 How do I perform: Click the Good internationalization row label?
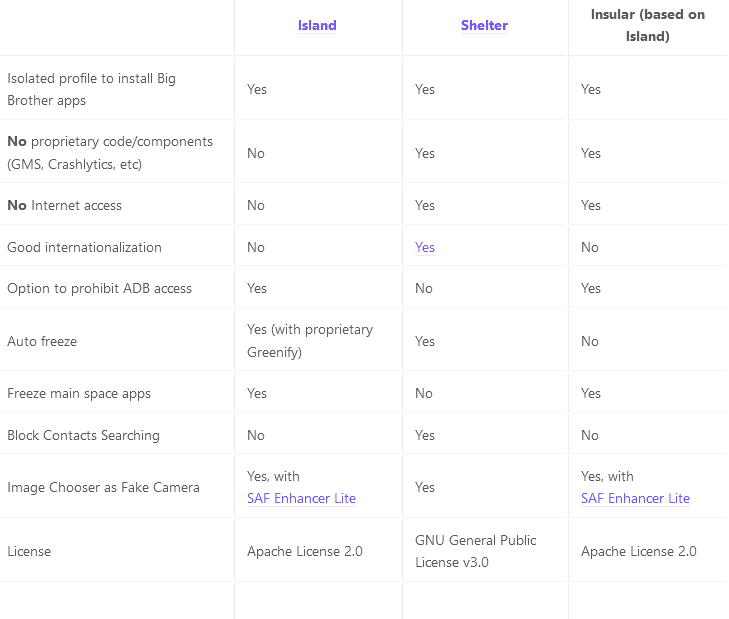(84, 247)
